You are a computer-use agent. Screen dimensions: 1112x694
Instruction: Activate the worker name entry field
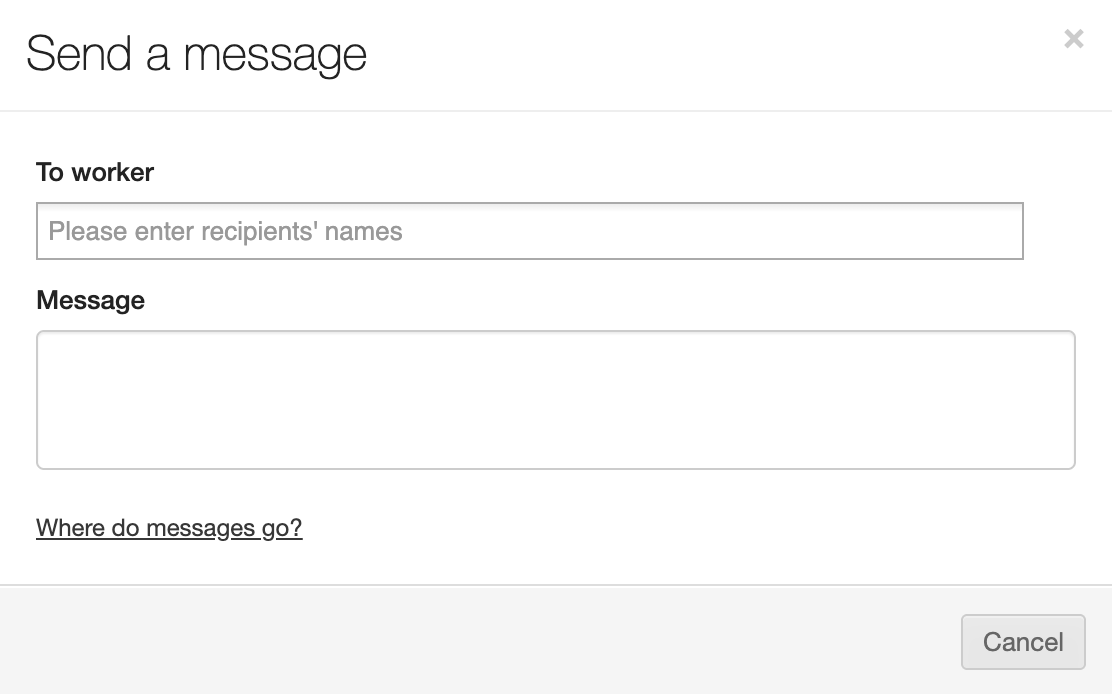coord(529,231)
